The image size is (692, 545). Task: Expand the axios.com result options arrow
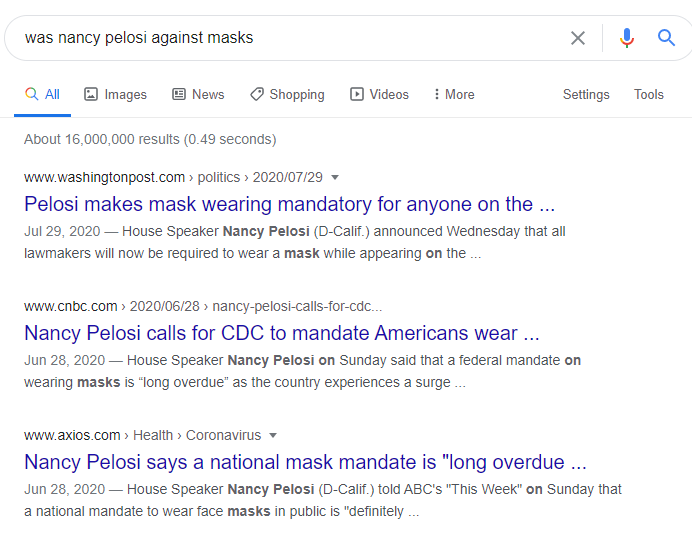click(x=273, y=436)
